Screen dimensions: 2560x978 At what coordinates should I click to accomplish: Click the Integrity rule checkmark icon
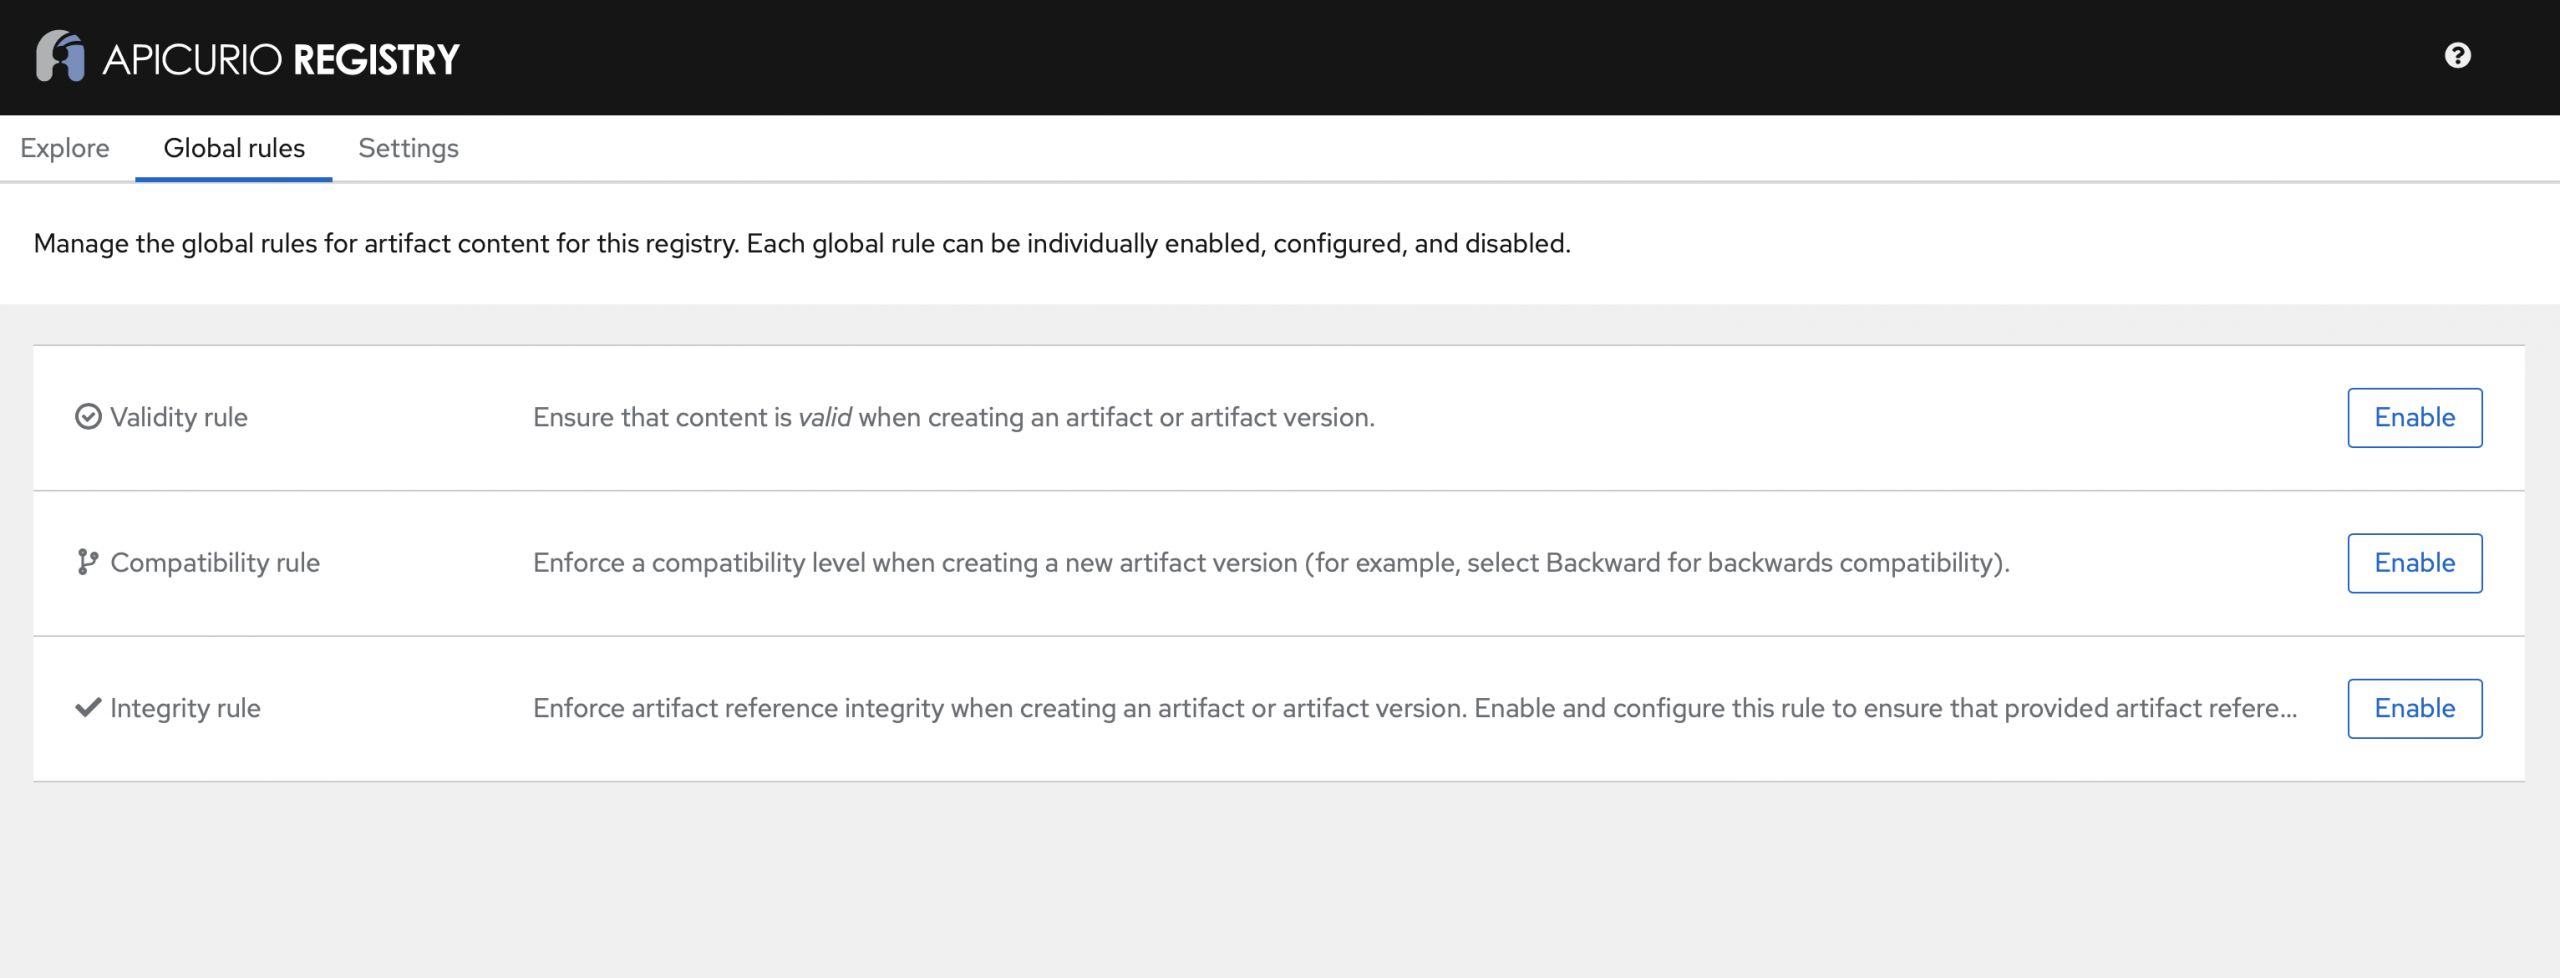point(88,708)
